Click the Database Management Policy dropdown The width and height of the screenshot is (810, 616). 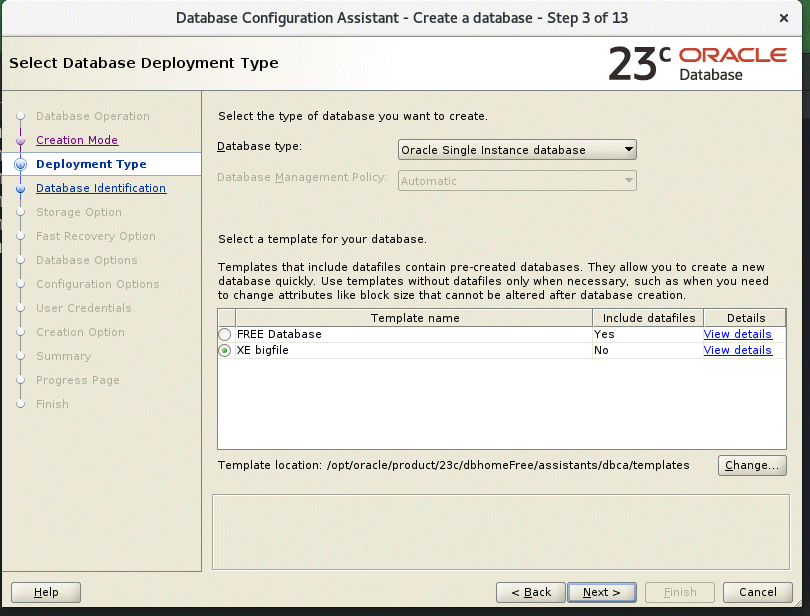pyautogui.click(x=517, y=181)
